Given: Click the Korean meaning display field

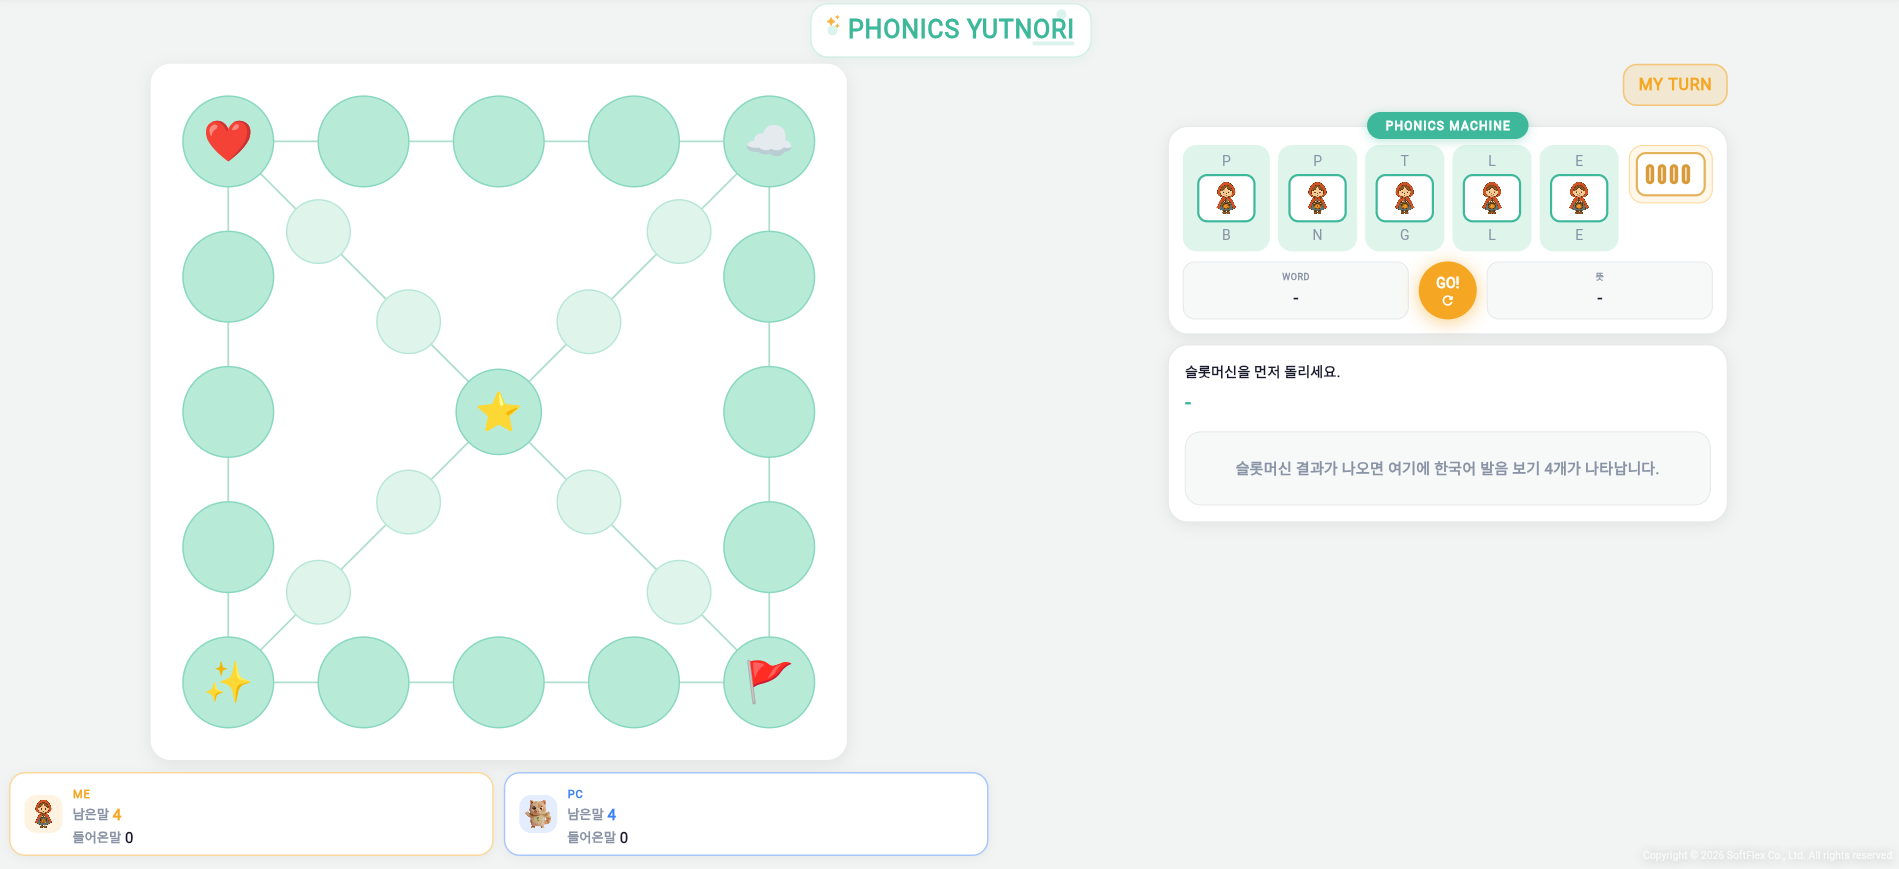Looking at the screenshot, I should click(1598, 290).
